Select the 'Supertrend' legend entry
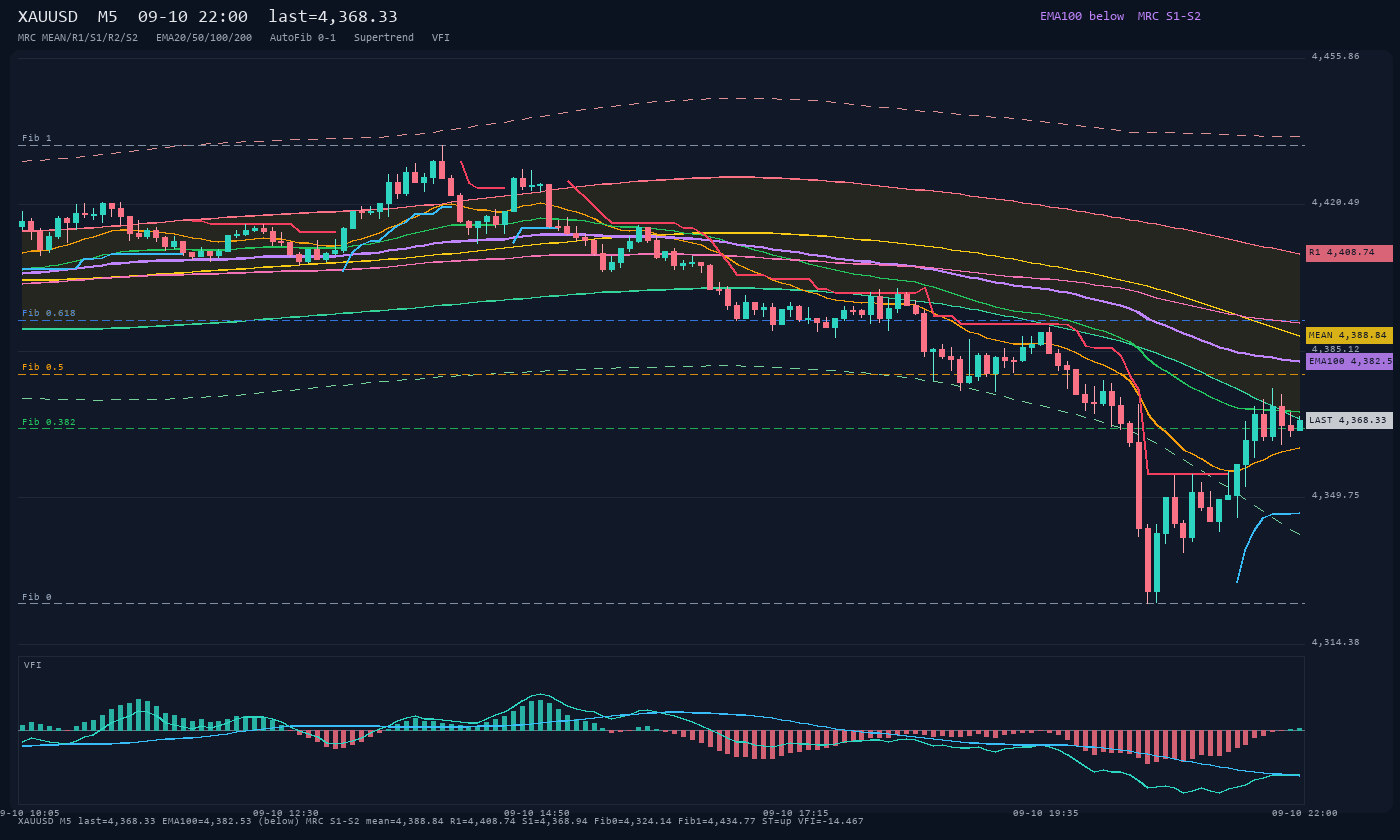The image size is (1400, 840). coord(384,37)
